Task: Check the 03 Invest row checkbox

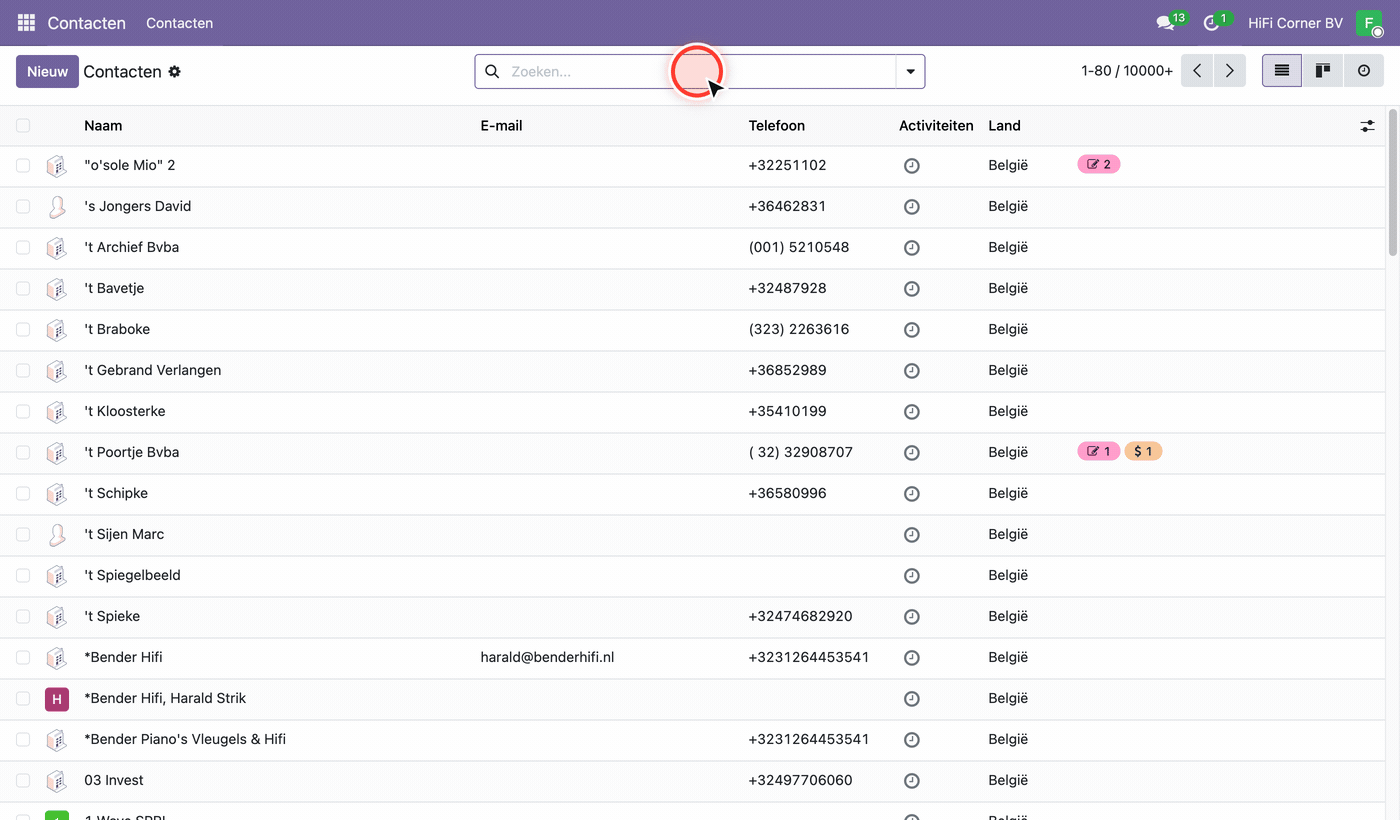Action: tap(23, 780)
